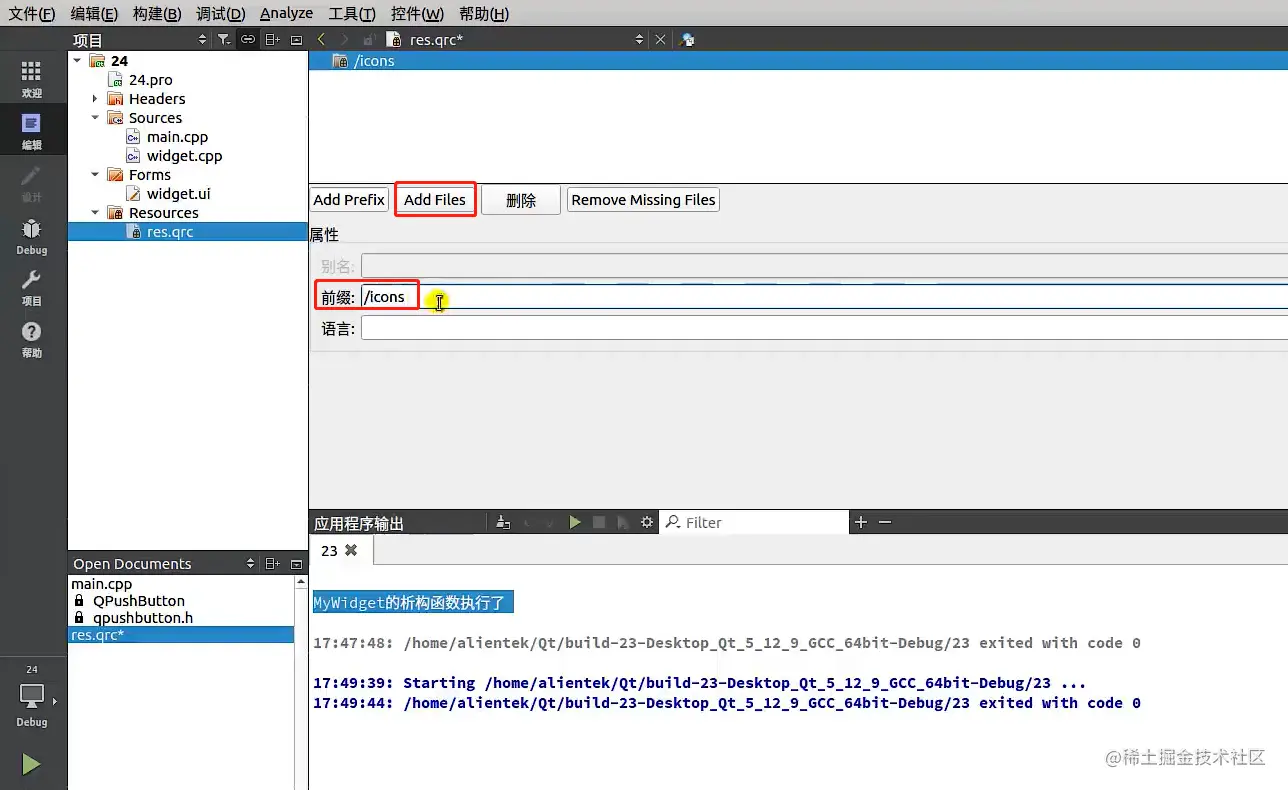Select res.qrc under Resources
Viewport: 1288px width, 790px height.
pos(188,232)
